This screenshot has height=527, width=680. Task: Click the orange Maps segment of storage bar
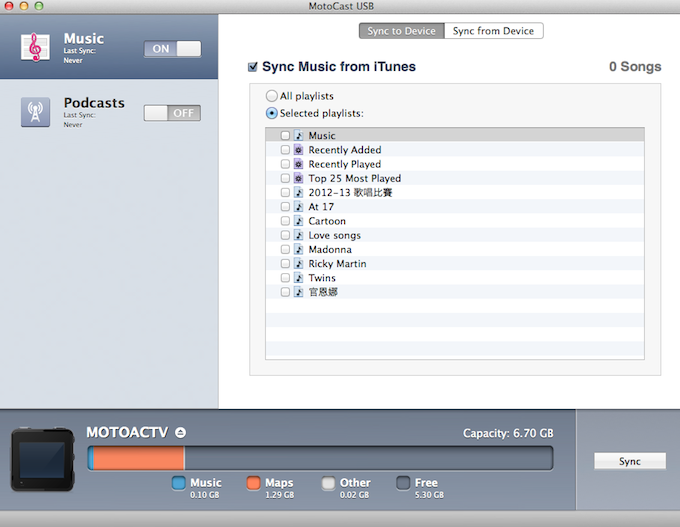[x=139, y=458]
